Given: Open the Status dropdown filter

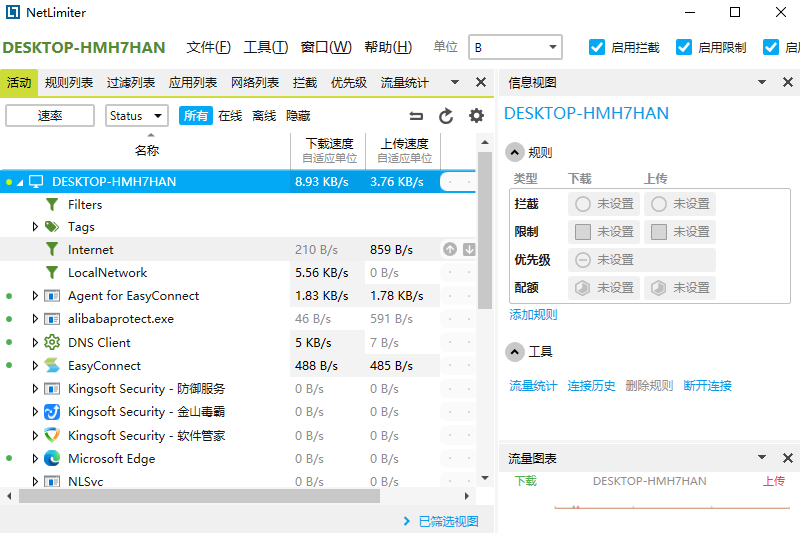Looking at the screenshot, I should pyautogui.click(x=136, y=116).
